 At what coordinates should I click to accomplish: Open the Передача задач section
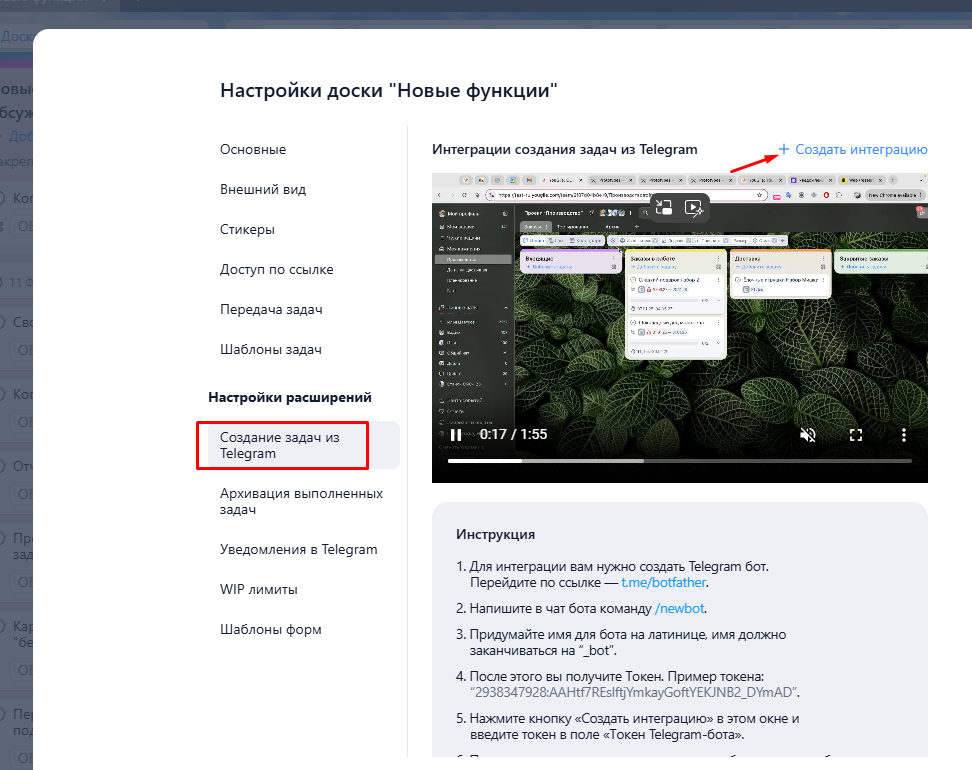271,309
